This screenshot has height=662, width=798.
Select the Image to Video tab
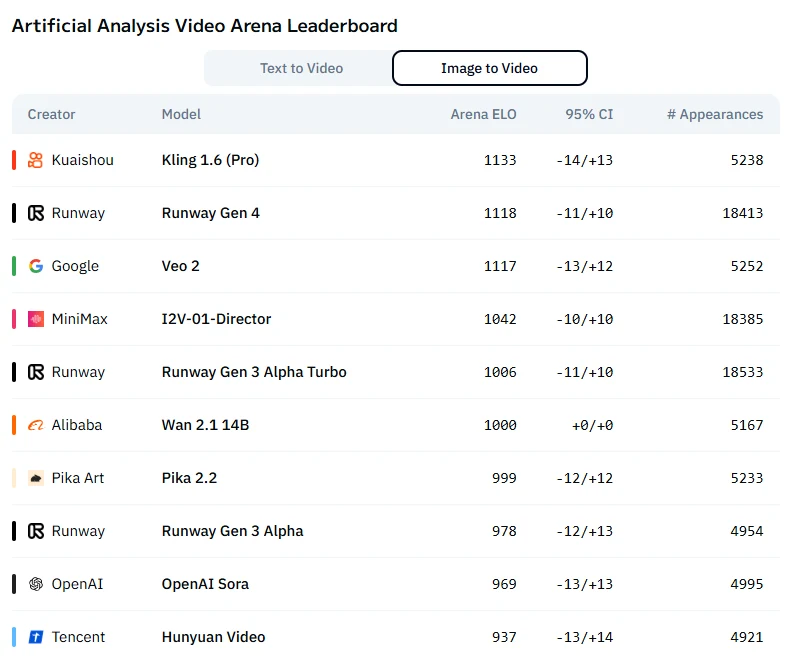tap(490, 68)
